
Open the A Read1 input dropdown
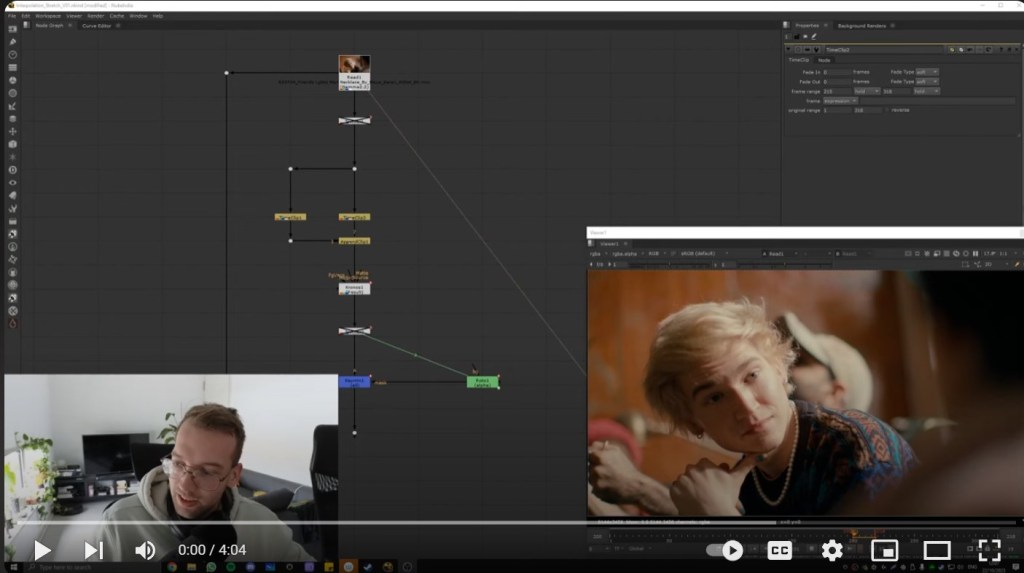(780, 254)
